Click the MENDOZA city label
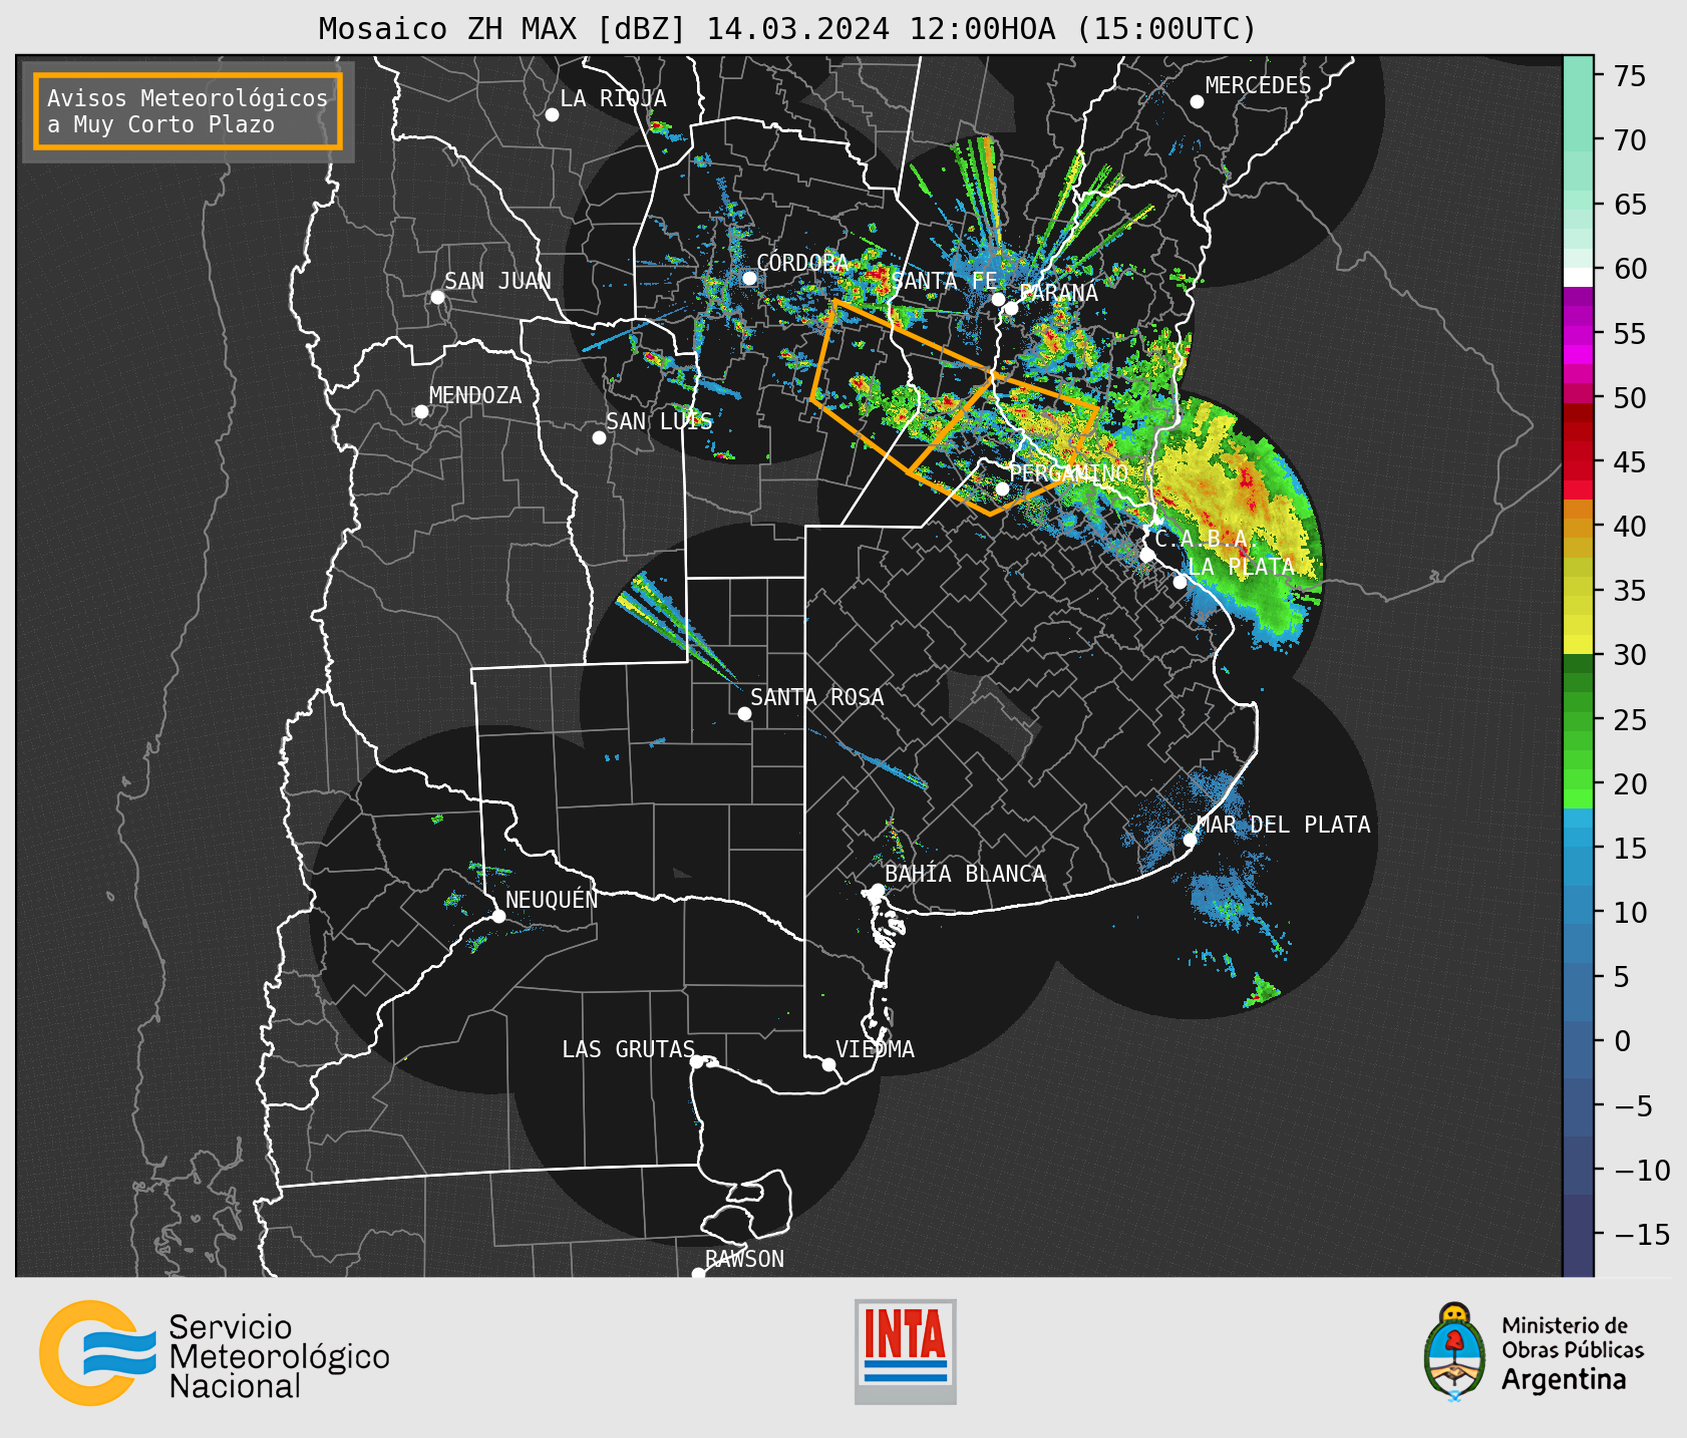The height and width of the screenshot is (1438, 1687). 475,396
